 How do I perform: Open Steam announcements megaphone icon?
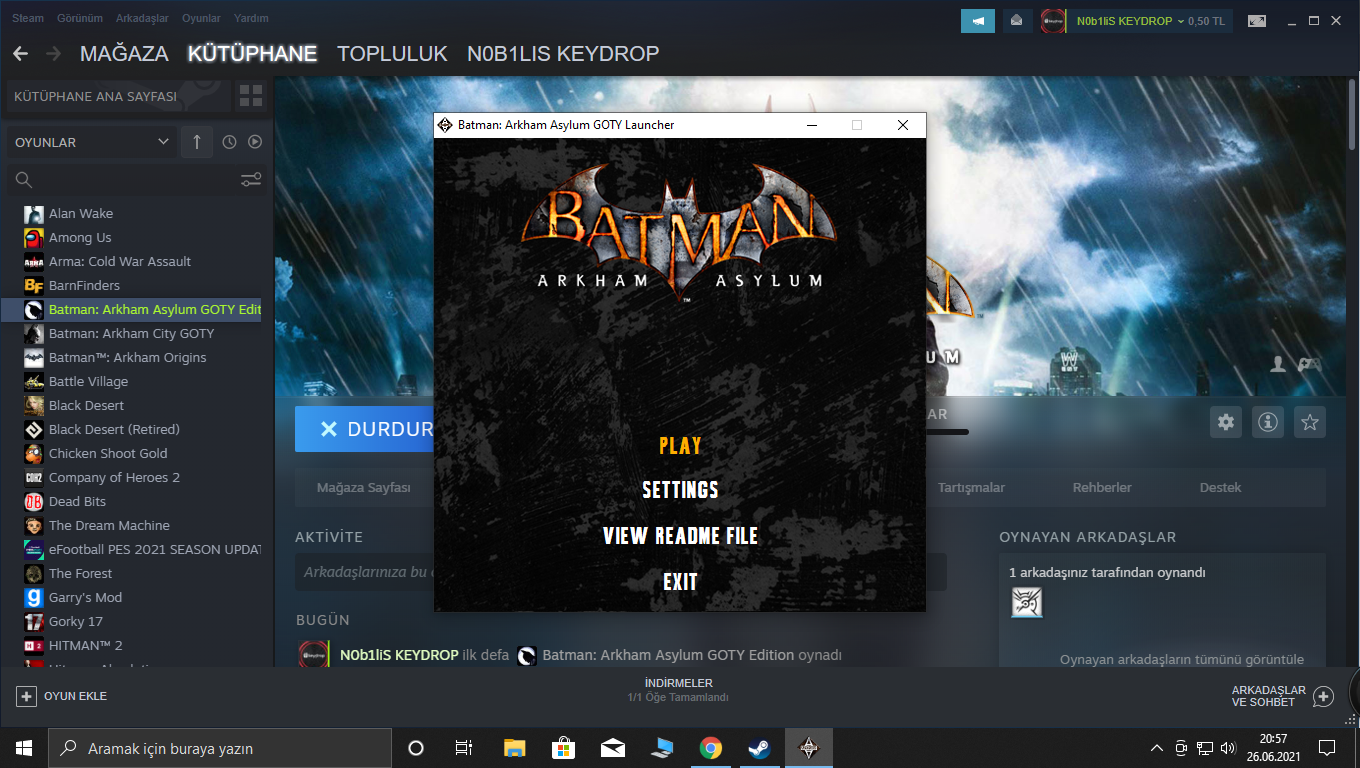pyautogui.click(x=978, y=20)
